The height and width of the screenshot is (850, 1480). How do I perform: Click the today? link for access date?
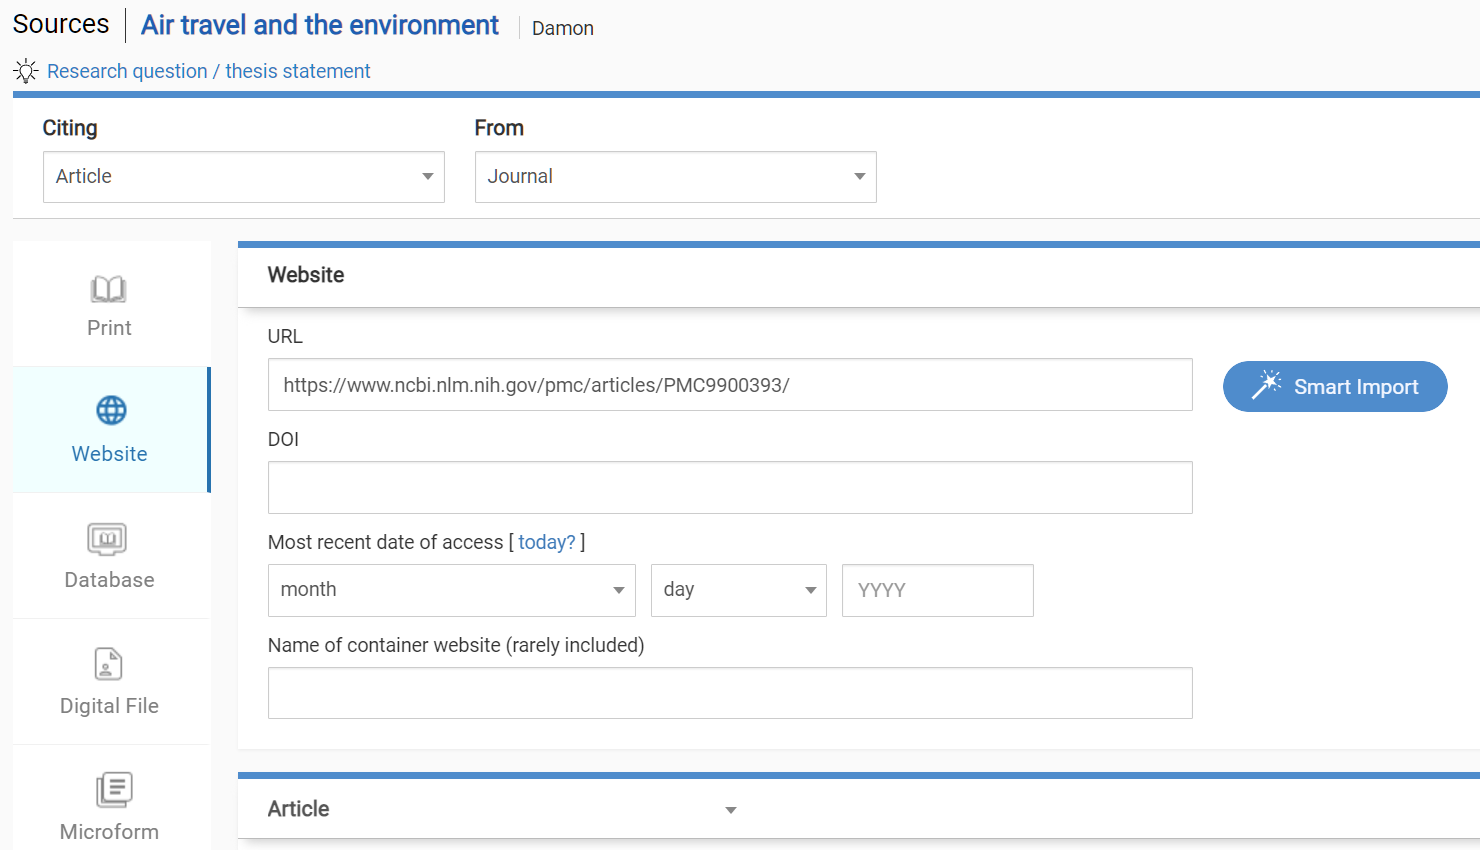546,542
